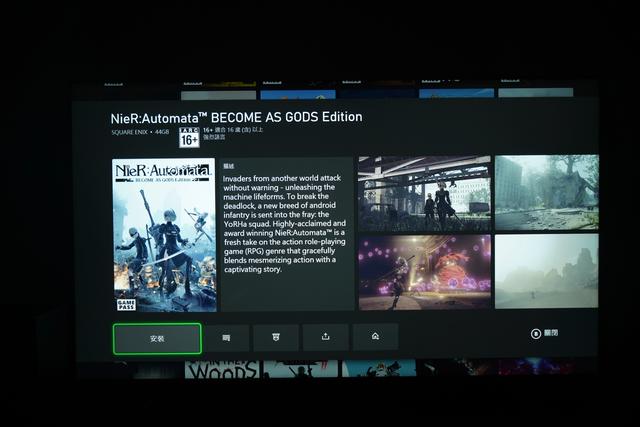The width and height of the screenshot is (640, 427).
Task: Click the share upload-arrow icon button
Action: pos(325,337)
